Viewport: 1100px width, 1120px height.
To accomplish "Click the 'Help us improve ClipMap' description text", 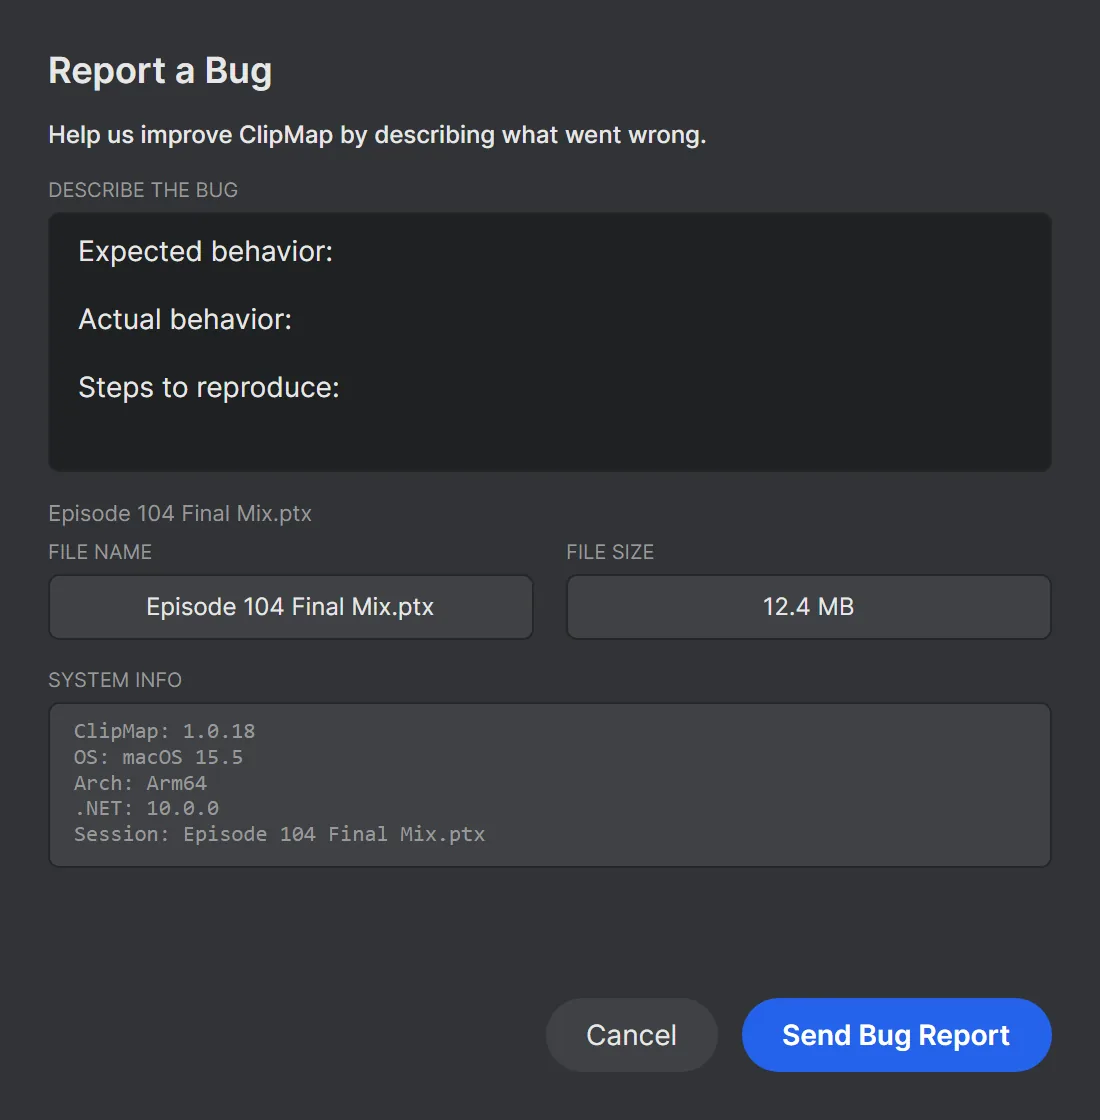I will pyautogui.click(x=377, y=135).
